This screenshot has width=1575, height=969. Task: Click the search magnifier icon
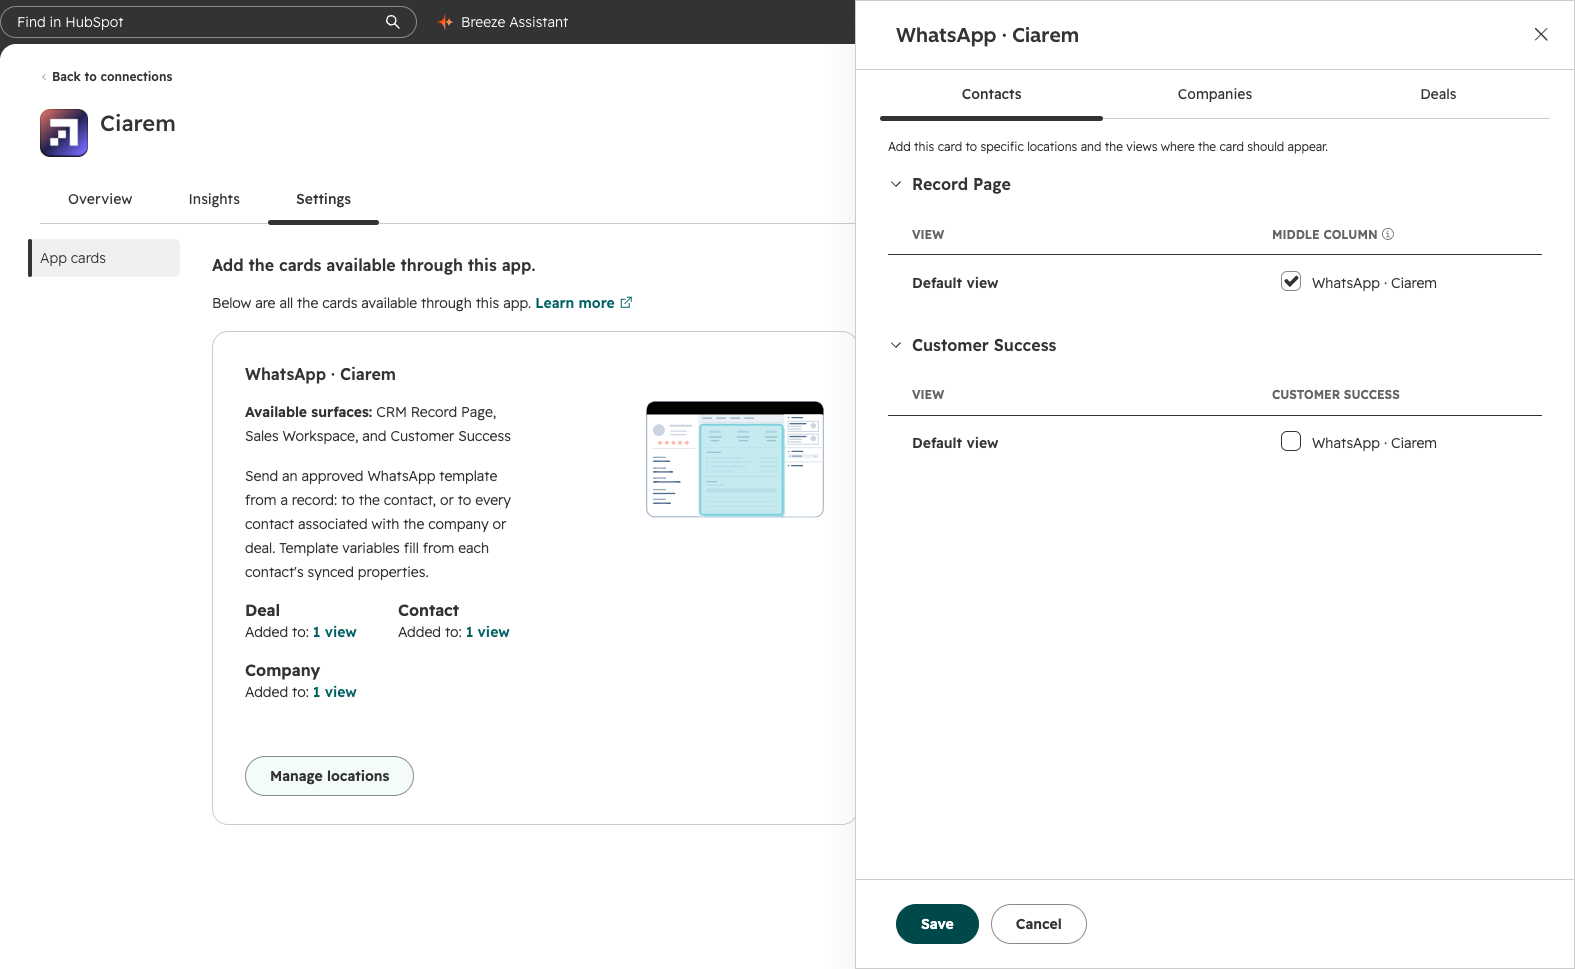pos(393,22)
